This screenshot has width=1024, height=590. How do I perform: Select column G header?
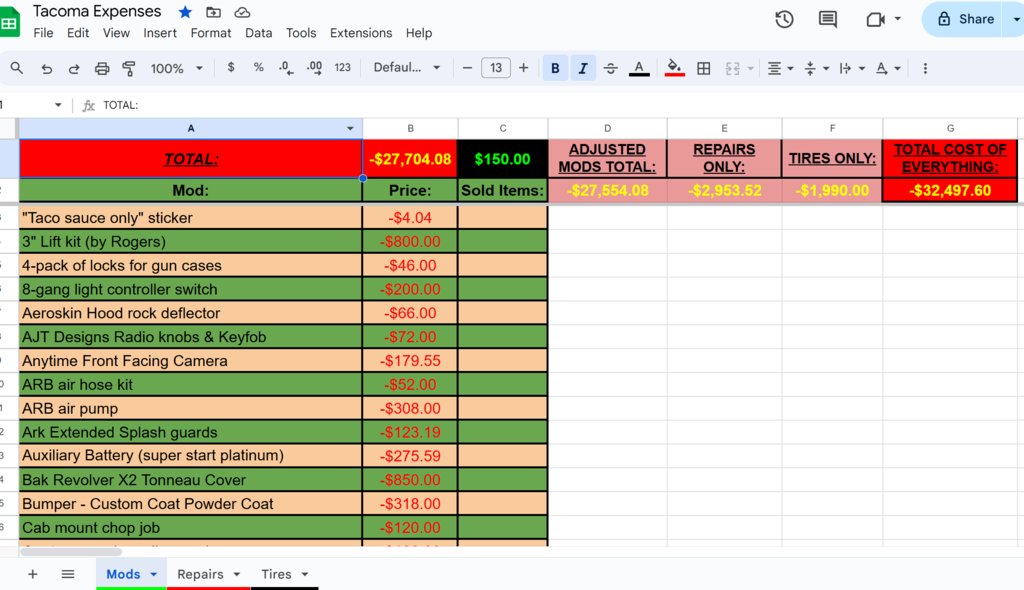pyautogui.click(x=950, y=128)
